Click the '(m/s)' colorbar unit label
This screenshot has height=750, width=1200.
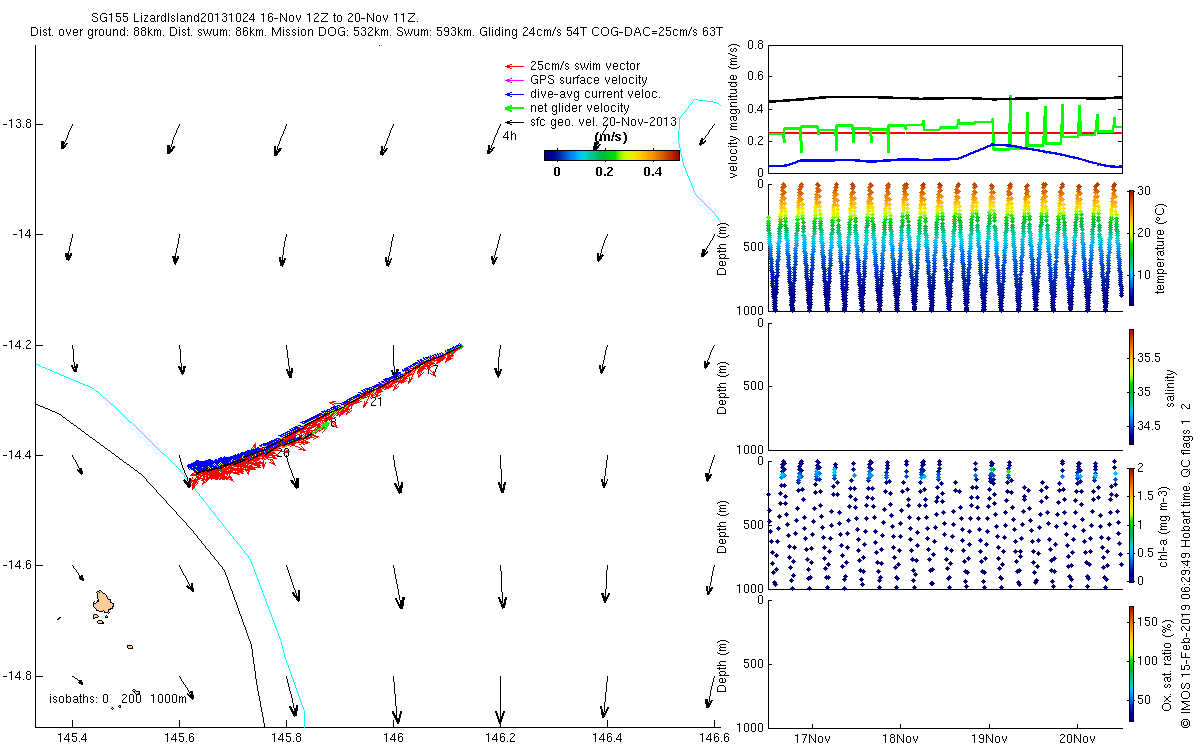point(610,137)
